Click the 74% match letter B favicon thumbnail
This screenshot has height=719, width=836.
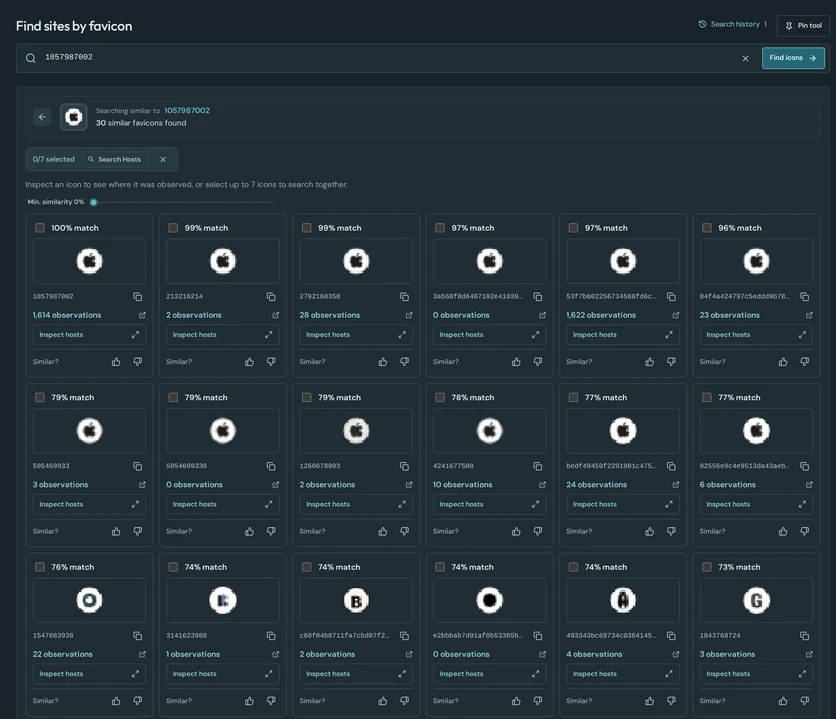pyautogui.click(x=356, y=600)
